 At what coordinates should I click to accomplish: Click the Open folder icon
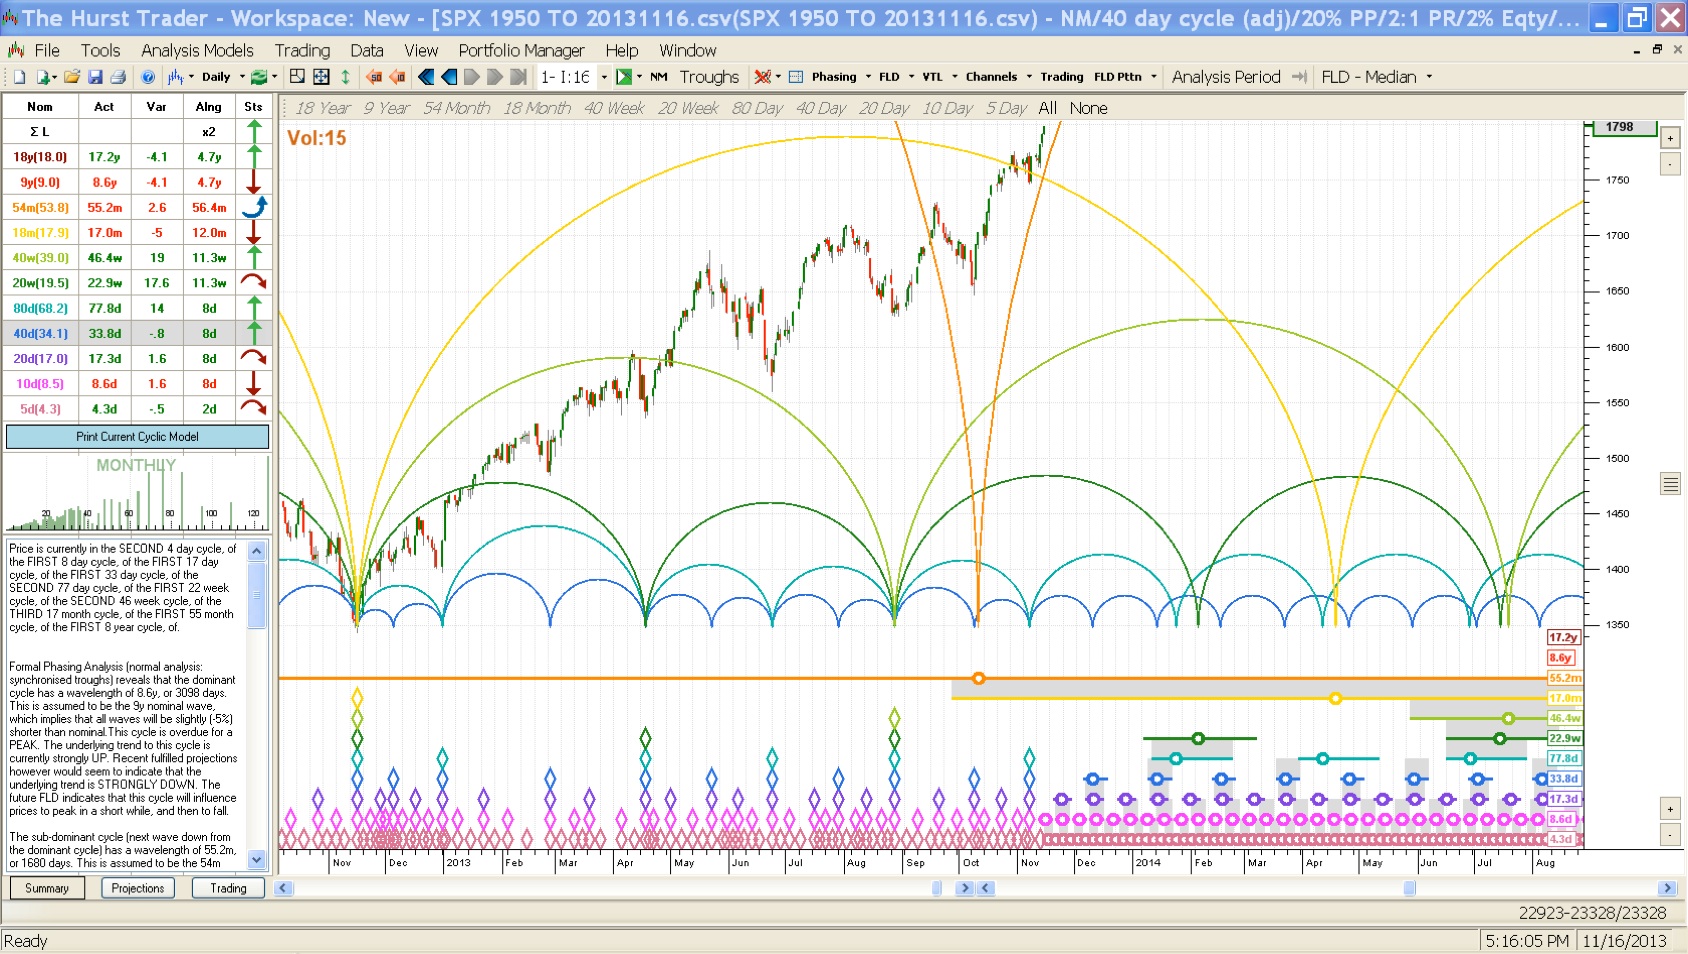[x=71, y=77]
